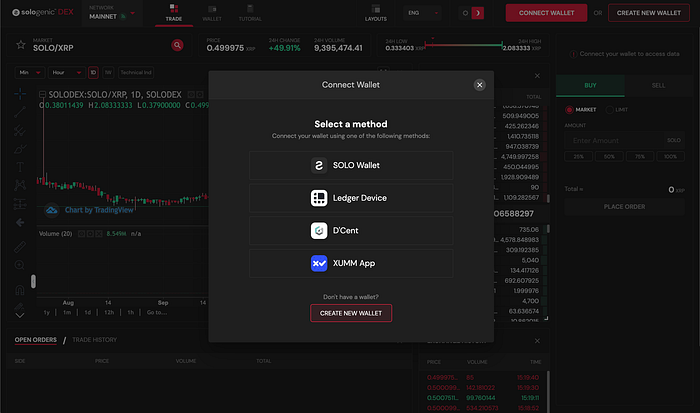Switch to the Trade History tab
The height and width of the screenshot is (413, 700).
[95, 340]
